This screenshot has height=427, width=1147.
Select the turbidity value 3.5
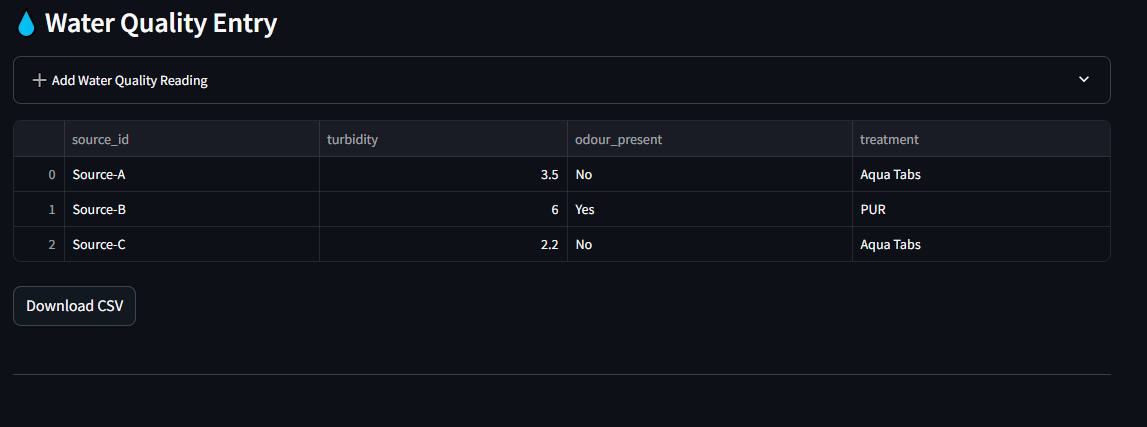pos(549,174)
